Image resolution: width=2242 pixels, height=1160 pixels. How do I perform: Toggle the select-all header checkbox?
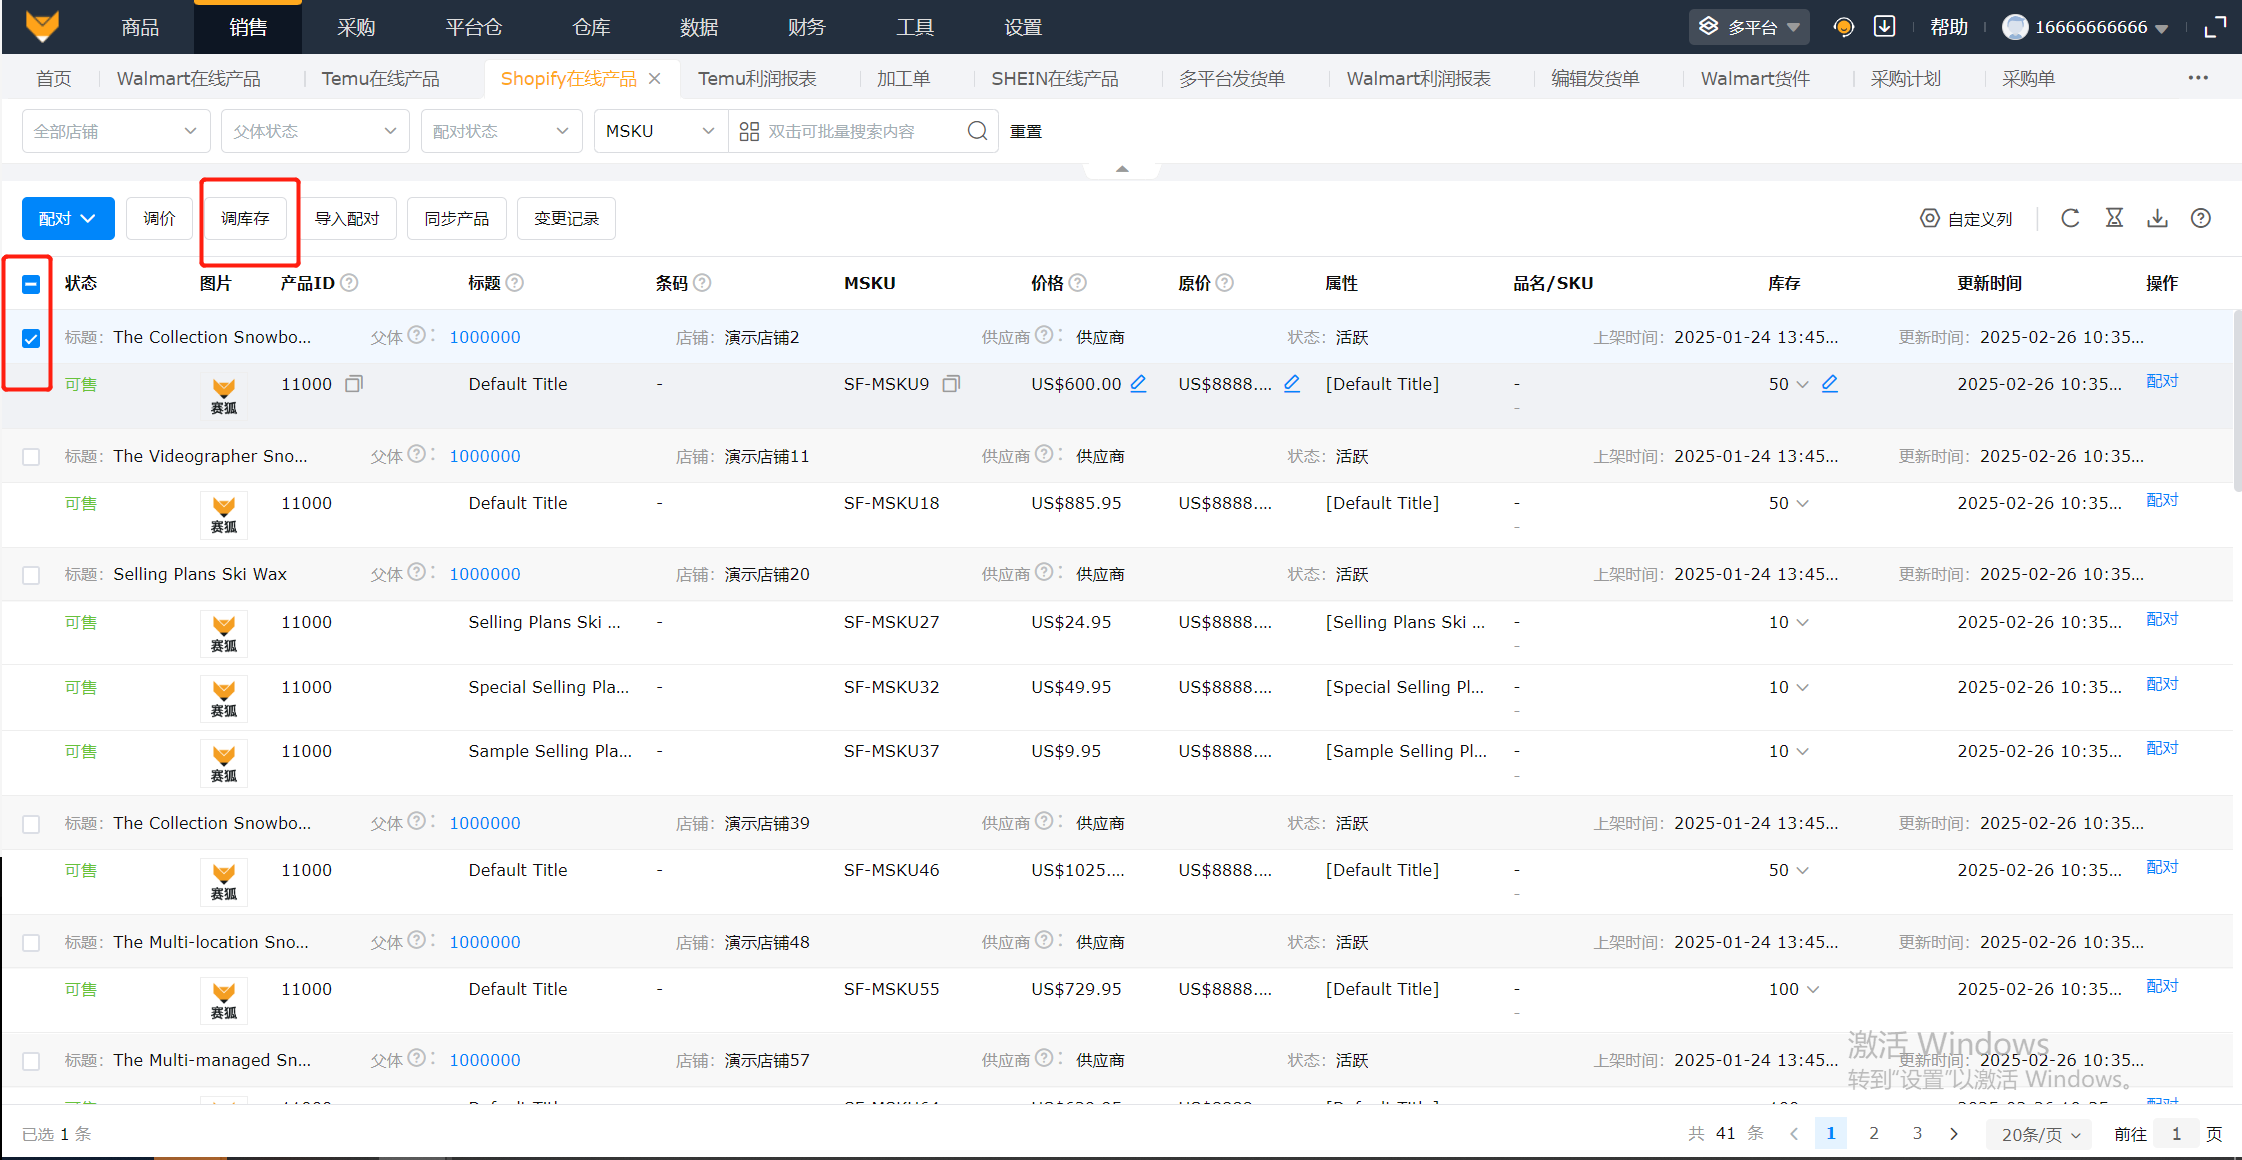(31, 284)
